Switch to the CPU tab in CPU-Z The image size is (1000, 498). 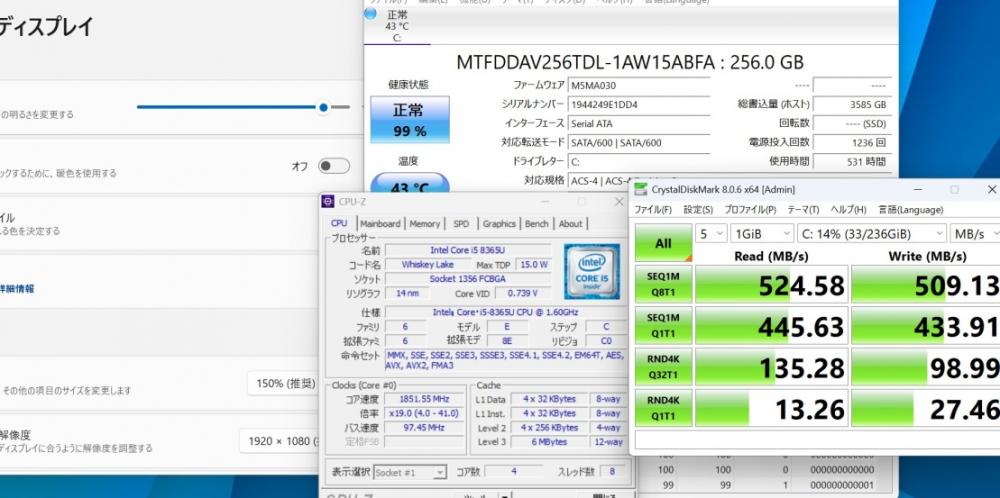point(339,223)
